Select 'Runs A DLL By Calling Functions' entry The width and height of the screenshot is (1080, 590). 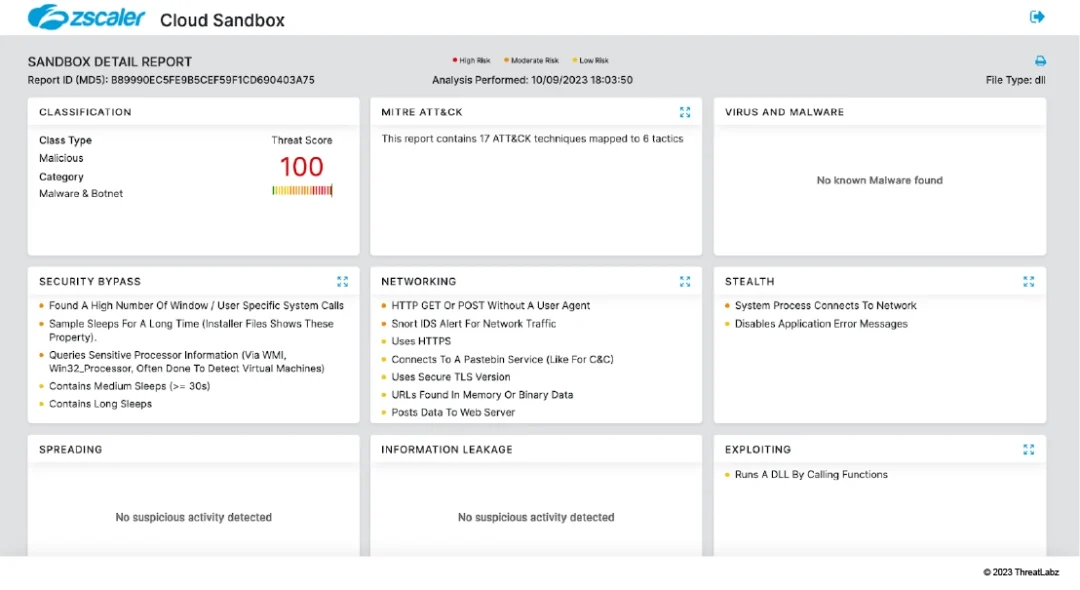point(810,475)
